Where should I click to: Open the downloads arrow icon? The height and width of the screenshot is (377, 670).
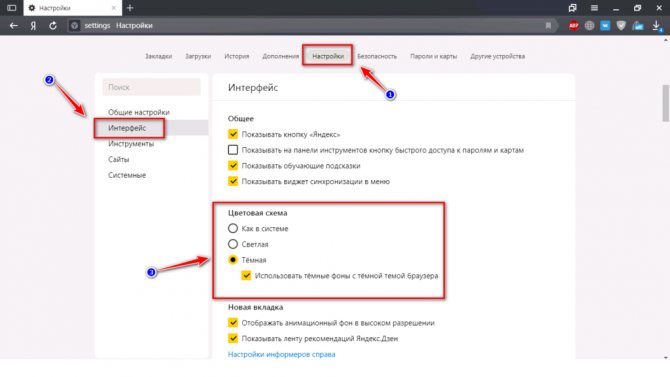657,26
